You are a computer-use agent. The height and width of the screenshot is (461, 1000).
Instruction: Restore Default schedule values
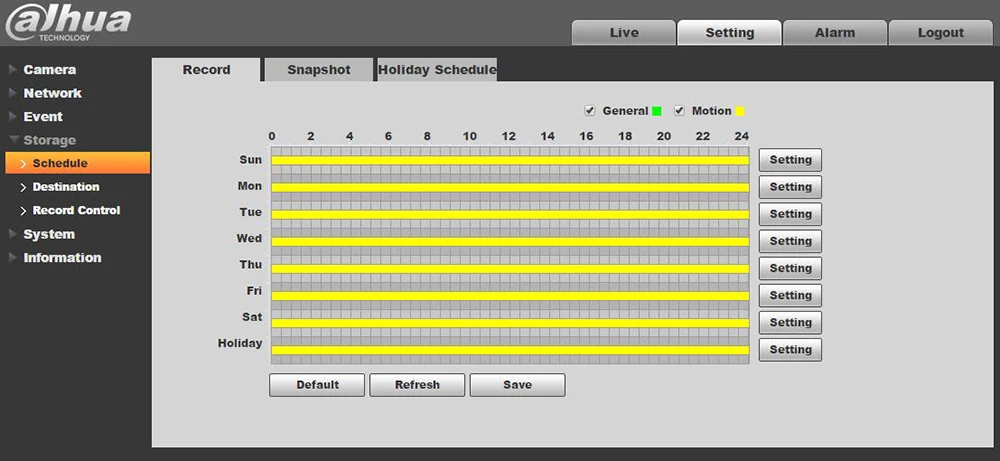pos(317,385)
